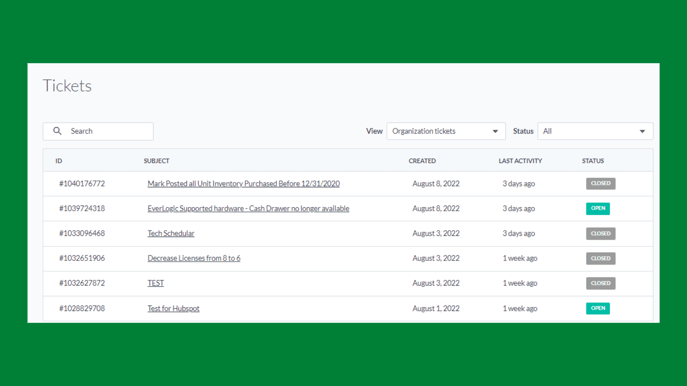Image resolution: width=687 pixels, height=386 pixels.
Task: Open the Tech Schedular ticket
Action: [x=171, y=234]
